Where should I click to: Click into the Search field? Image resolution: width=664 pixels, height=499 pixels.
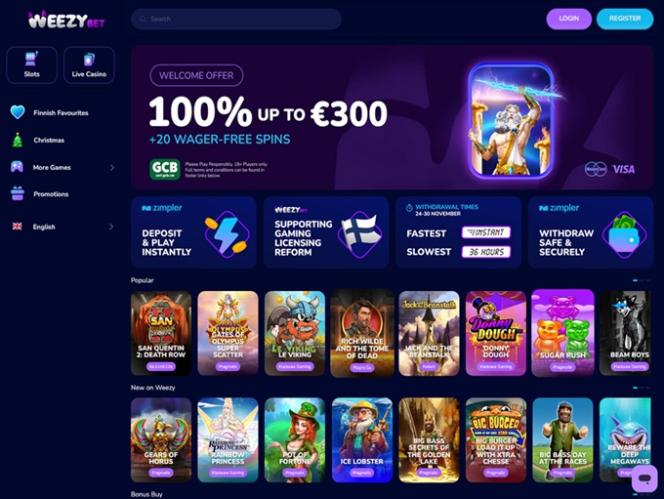click(x=236, y=19)
